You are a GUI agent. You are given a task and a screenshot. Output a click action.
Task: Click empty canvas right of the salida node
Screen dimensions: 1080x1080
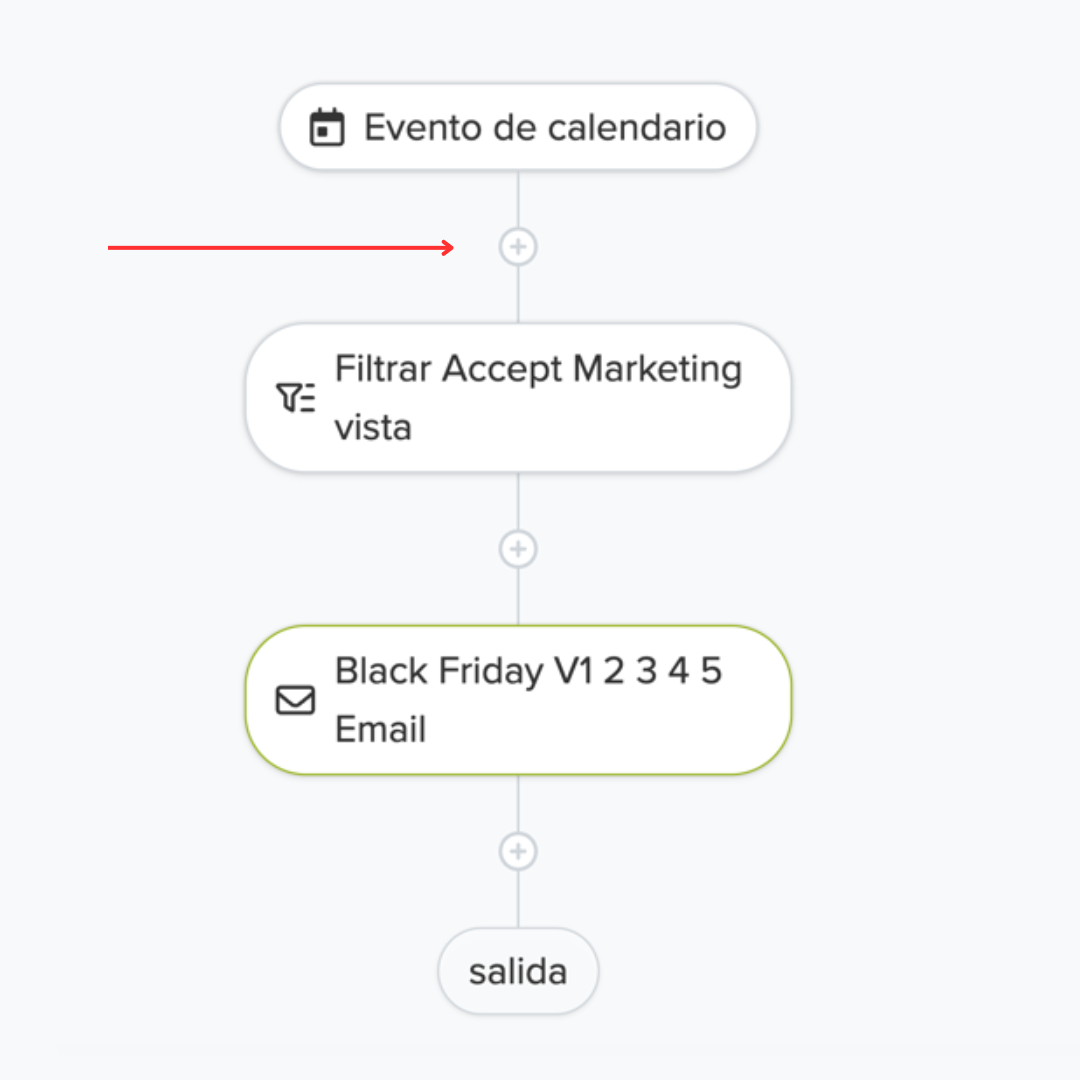(800, 971)
